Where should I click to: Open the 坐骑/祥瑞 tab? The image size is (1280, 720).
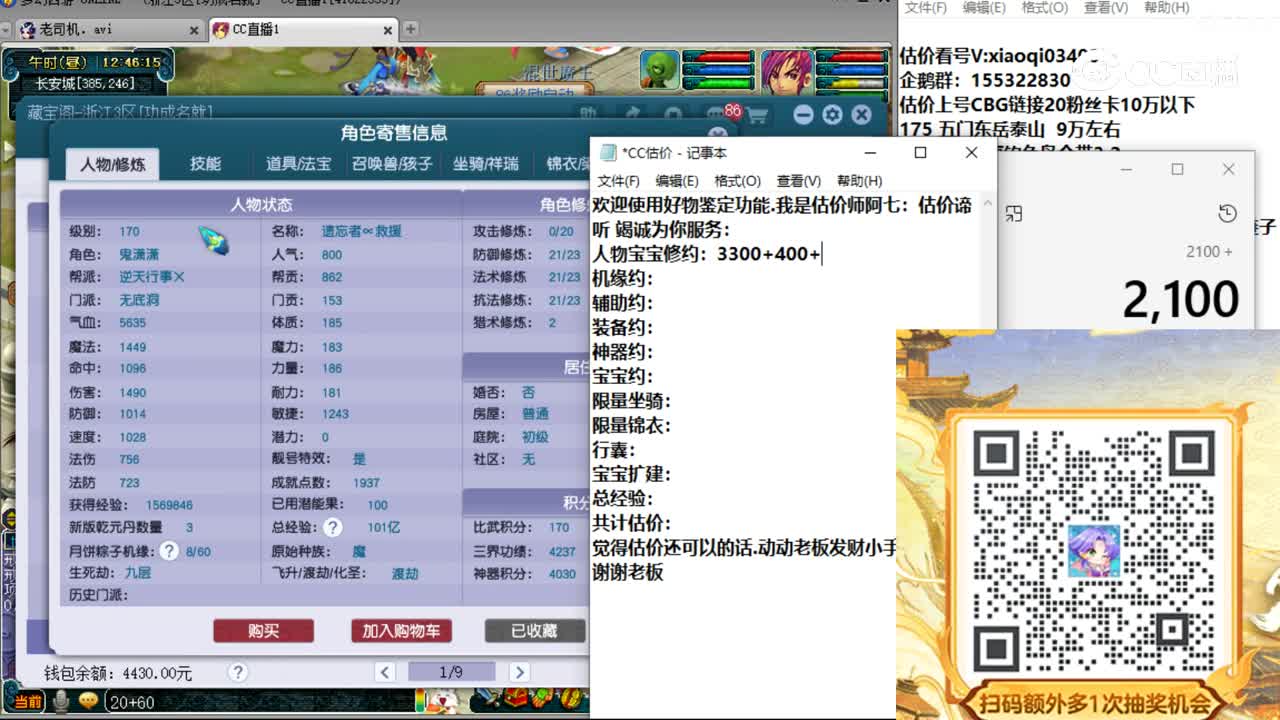(486, 164)
